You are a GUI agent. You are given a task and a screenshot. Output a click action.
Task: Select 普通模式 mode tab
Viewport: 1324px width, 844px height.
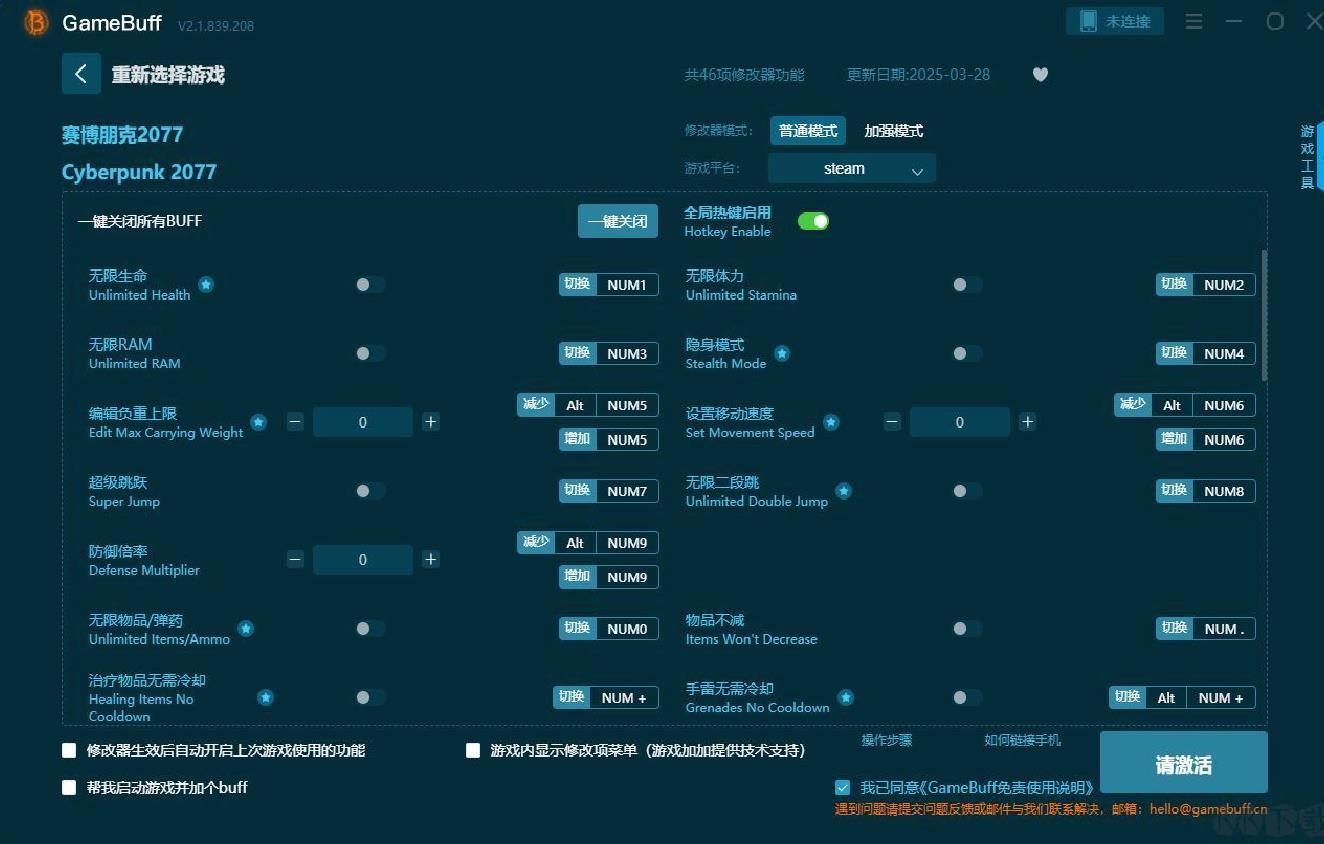tap(808, 131)
